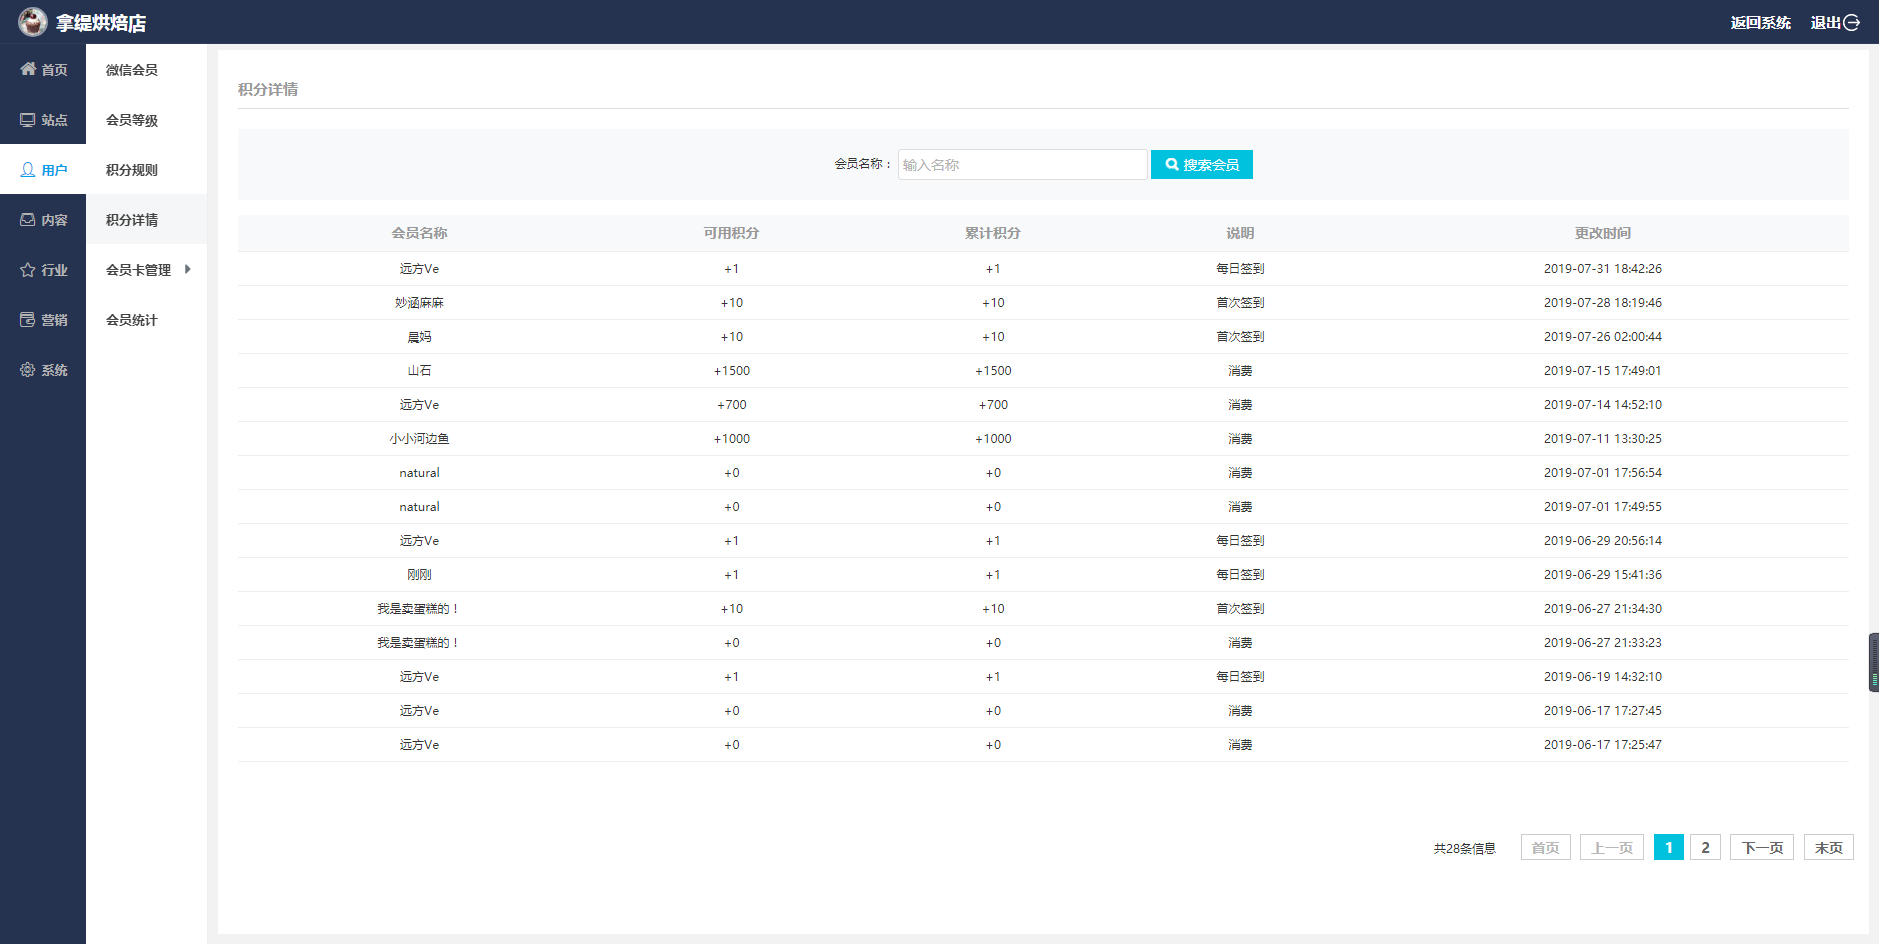The height and width of the screenshot is (944, 1879).
Task: Expand 会员卡管理 arrow
Action: click(x=187, y=269)
